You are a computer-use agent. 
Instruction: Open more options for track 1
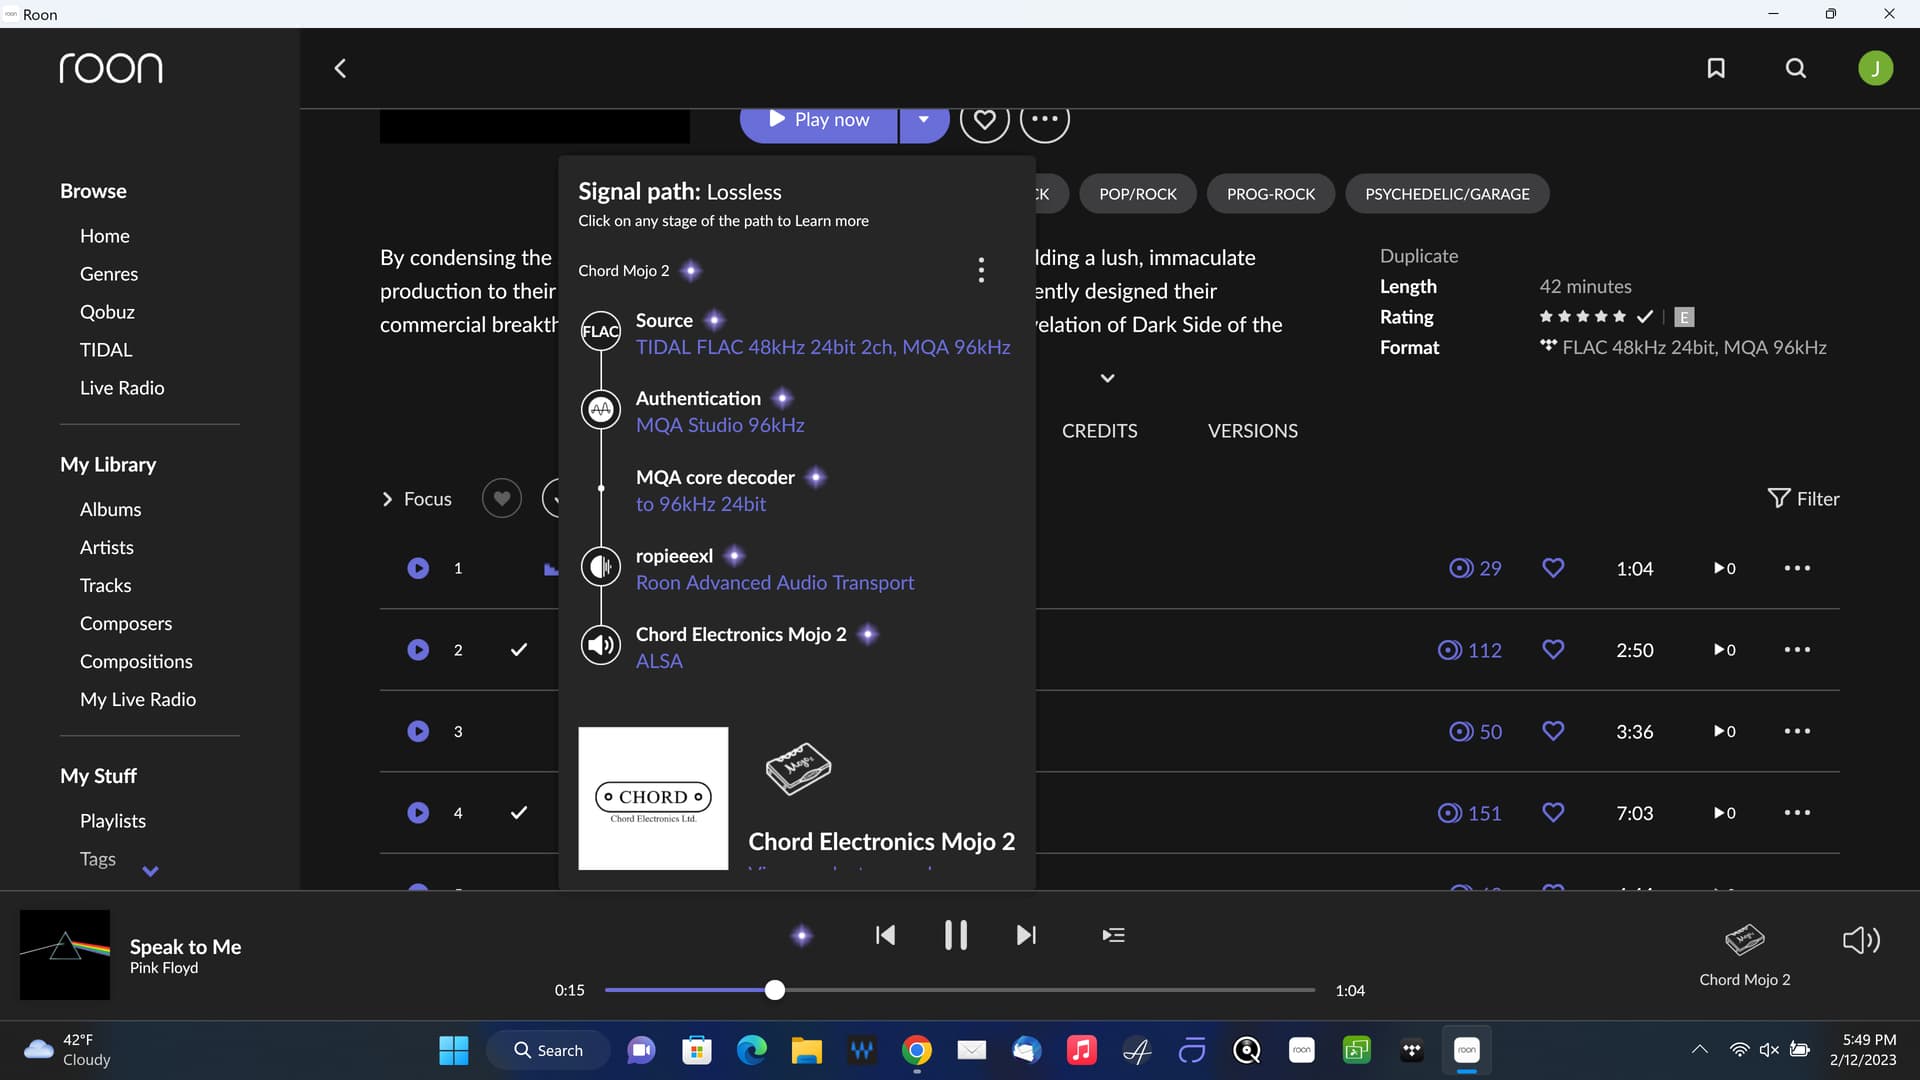[1797, 568]
